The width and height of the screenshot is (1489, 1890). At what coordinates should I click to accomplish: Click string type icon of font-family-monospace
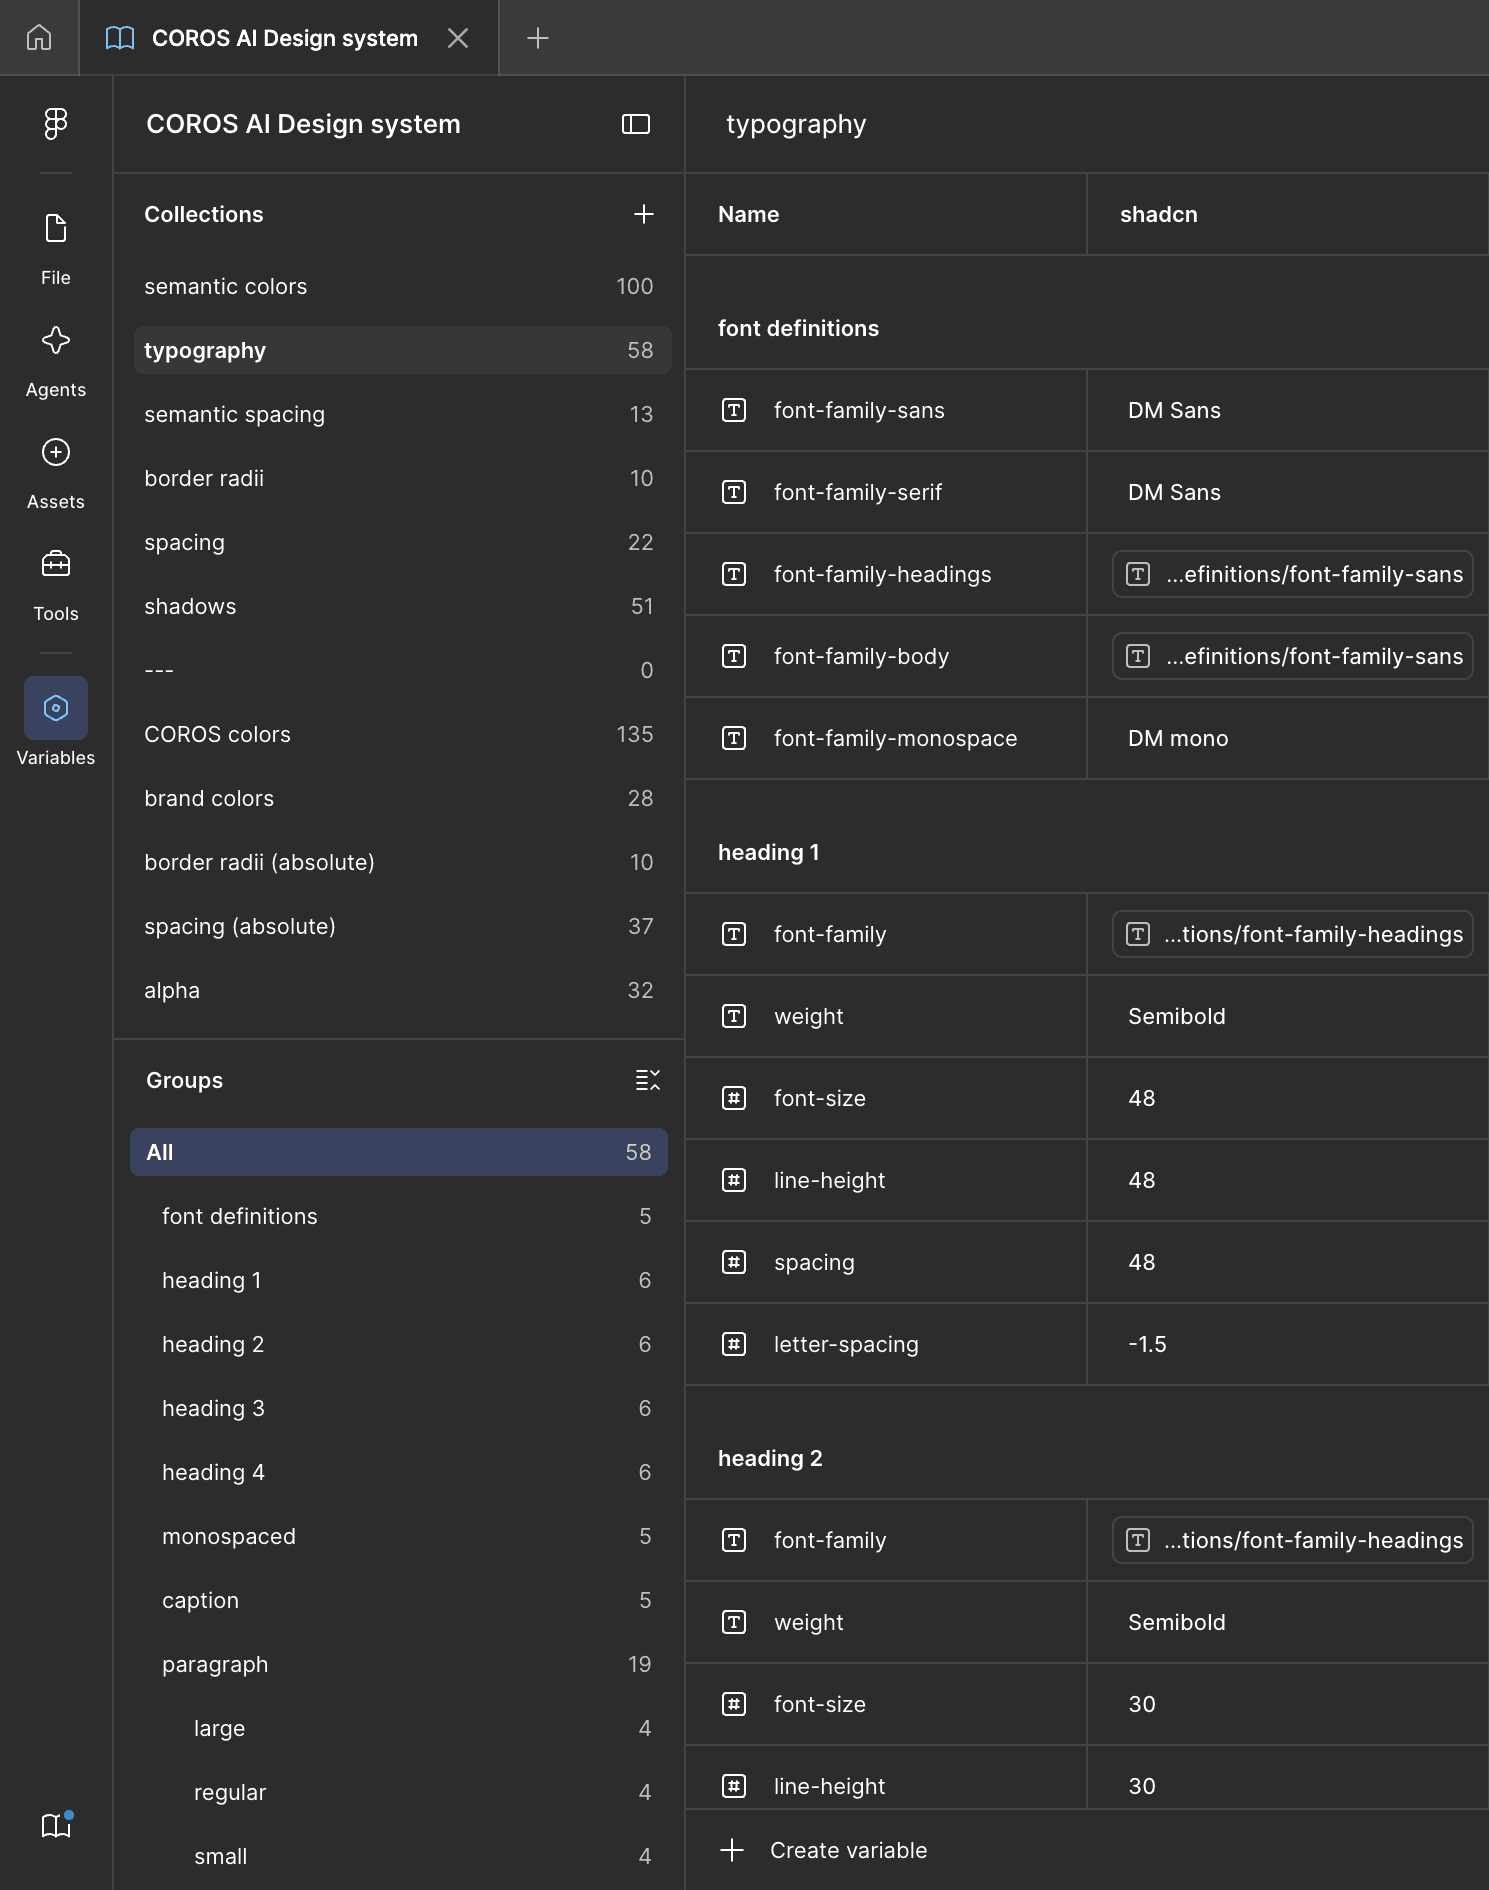click(734, 738)
